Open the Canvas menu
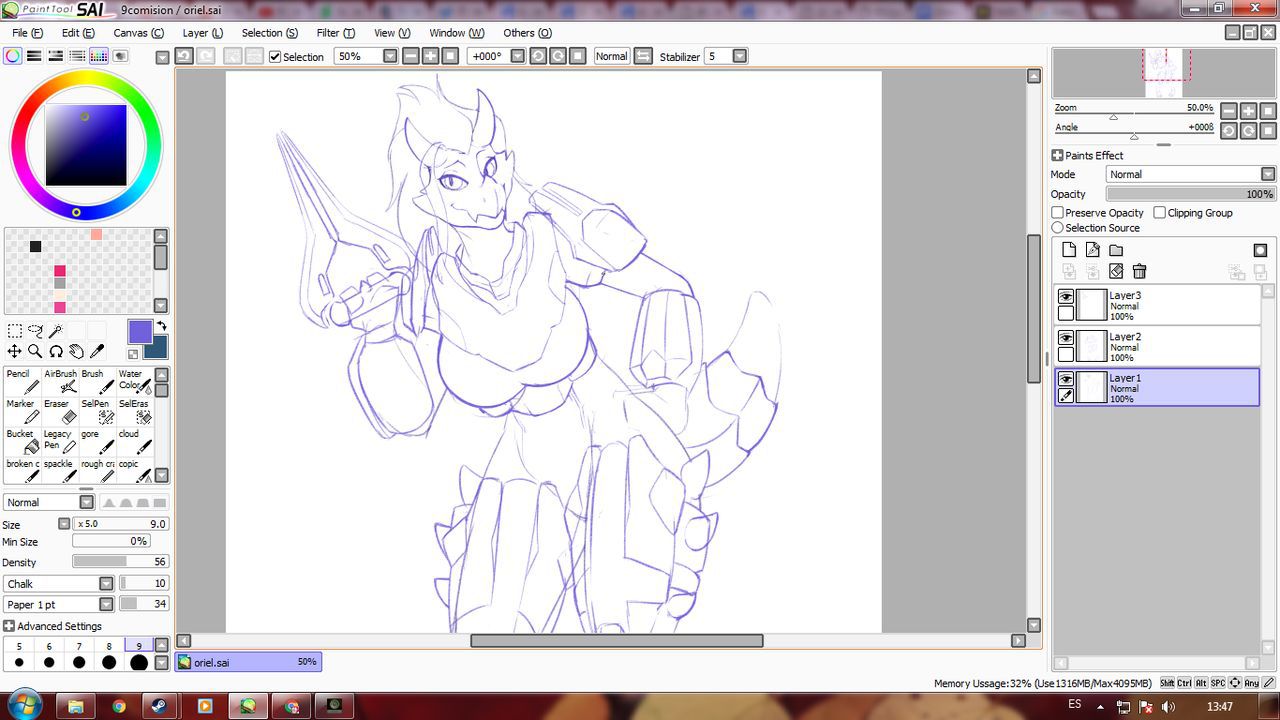The width and height of the screenshot is (1280, 720). click(x=138, y=33)
